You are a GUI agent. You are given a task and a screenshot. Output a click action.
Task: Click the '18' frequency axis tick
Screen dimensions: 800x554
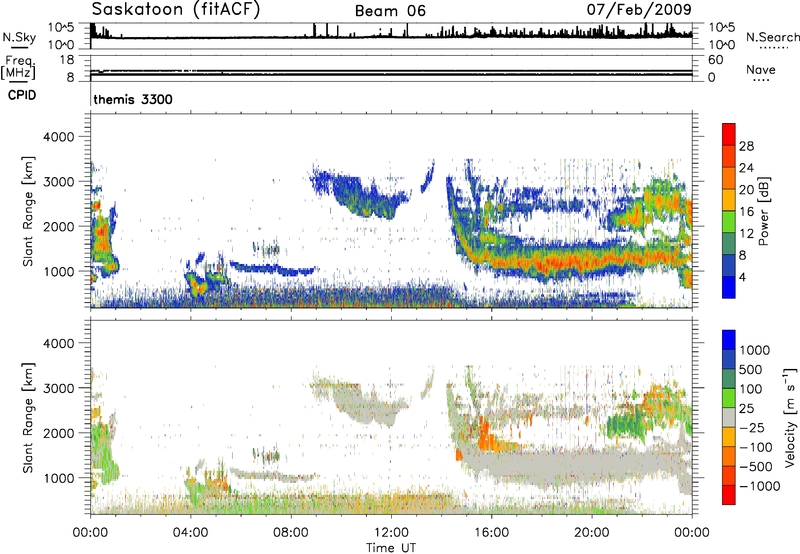point(67,60)
